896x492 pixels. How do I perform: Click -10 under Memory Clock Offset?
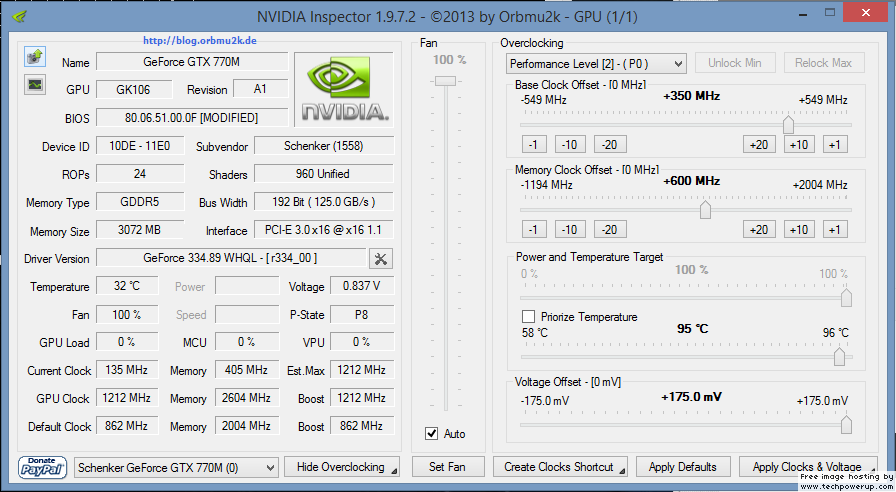coord(570,230)
